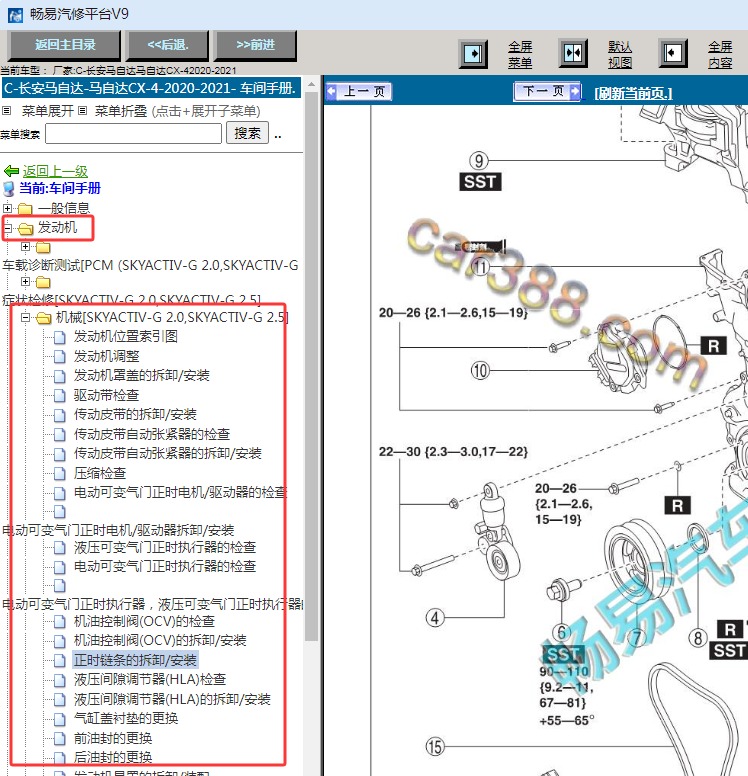Click the full-screen content panel icon
The width and height of the screenshot is (748, 776).
point(673,53)
